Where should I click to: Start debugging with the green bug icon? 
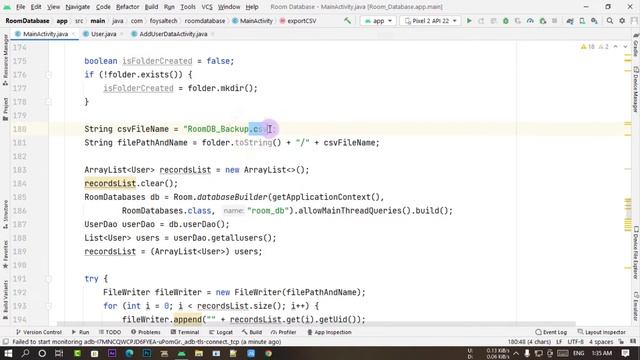click(x=506, y=20)
